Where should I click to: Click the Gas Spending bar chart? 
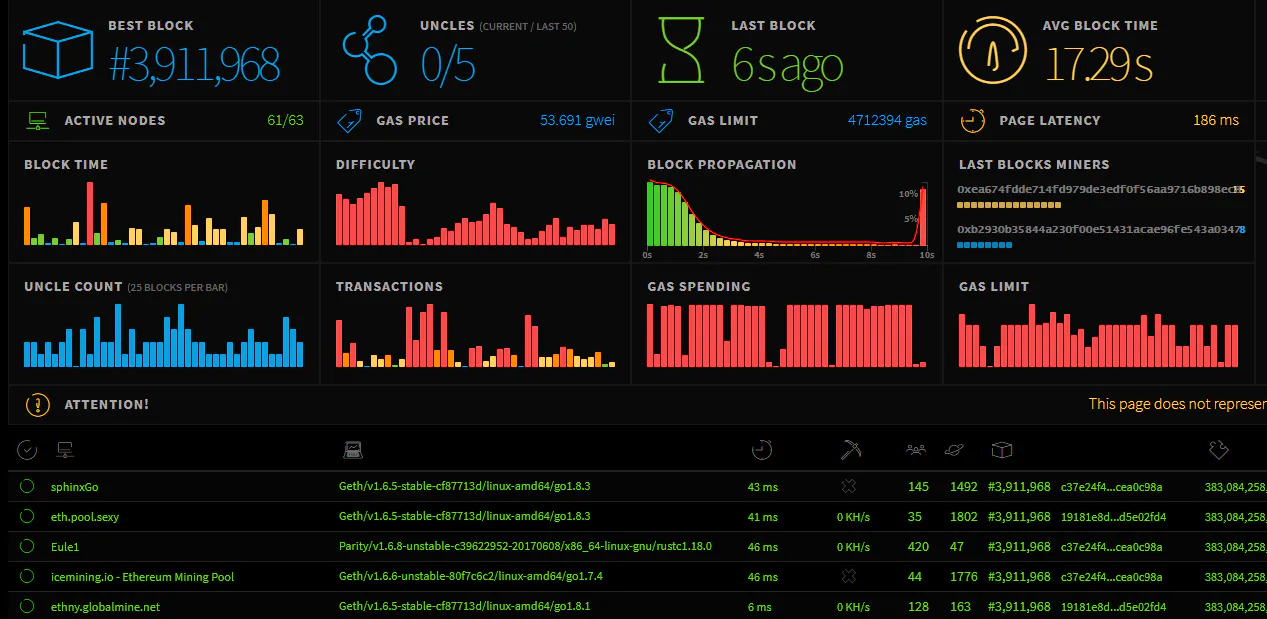pos(788,336)
